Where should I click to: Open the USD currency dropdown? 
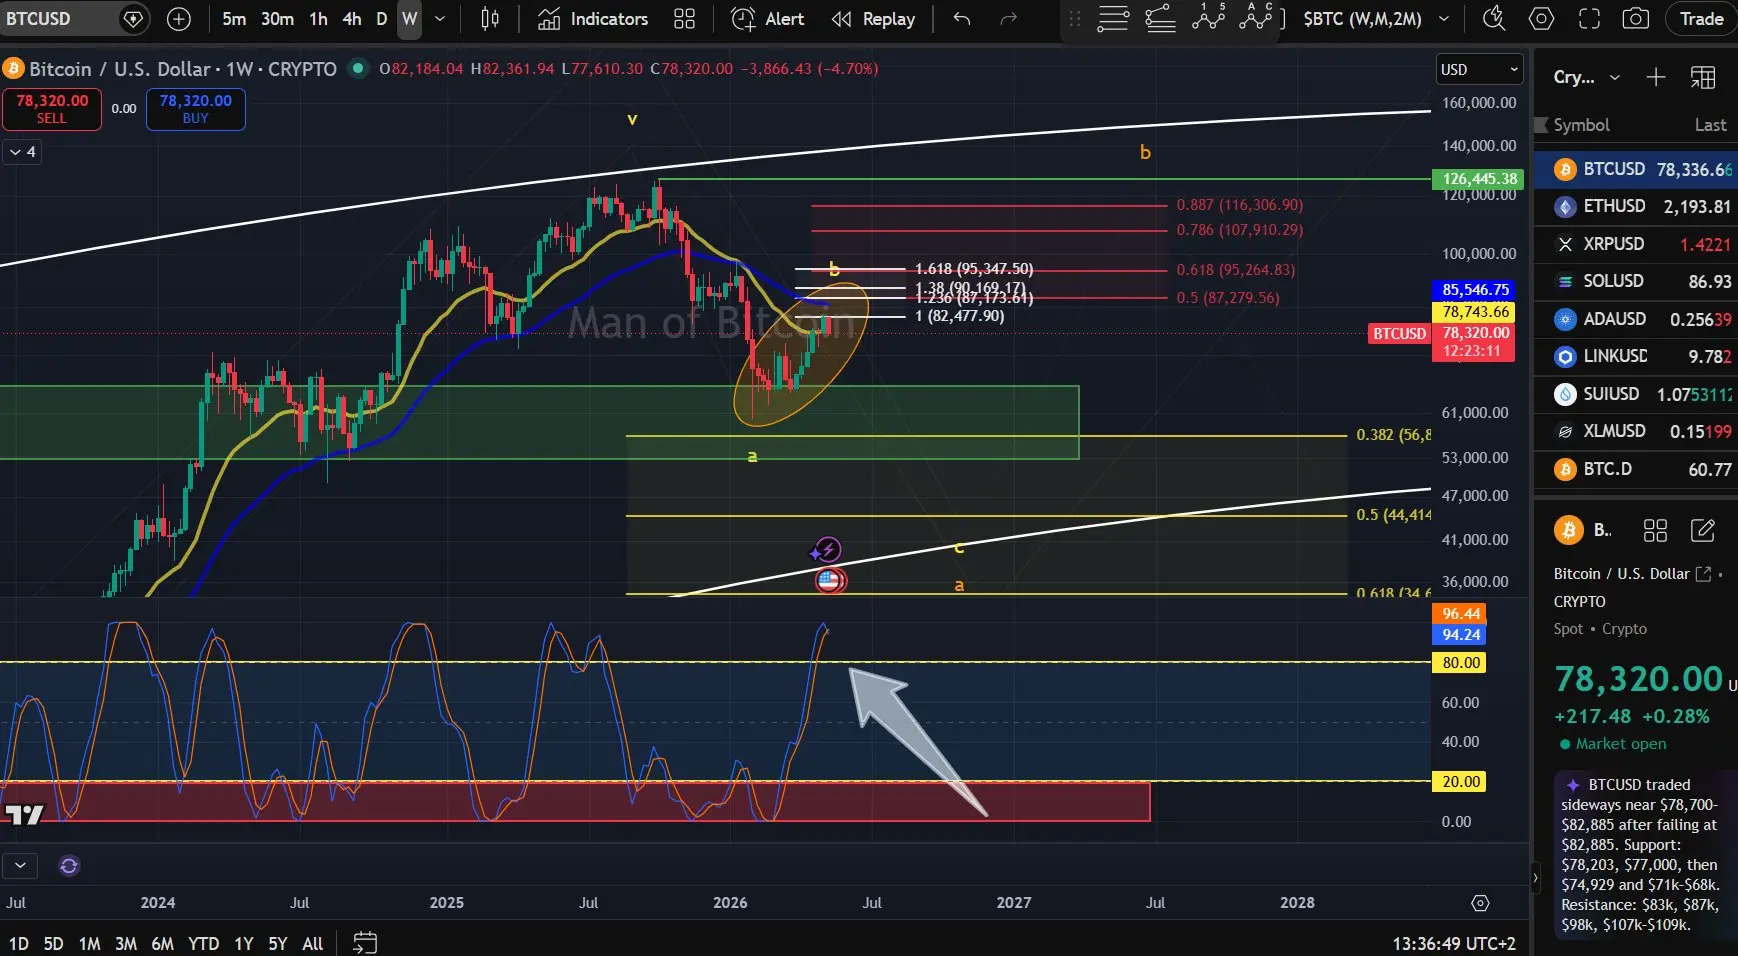(1479, 69)
